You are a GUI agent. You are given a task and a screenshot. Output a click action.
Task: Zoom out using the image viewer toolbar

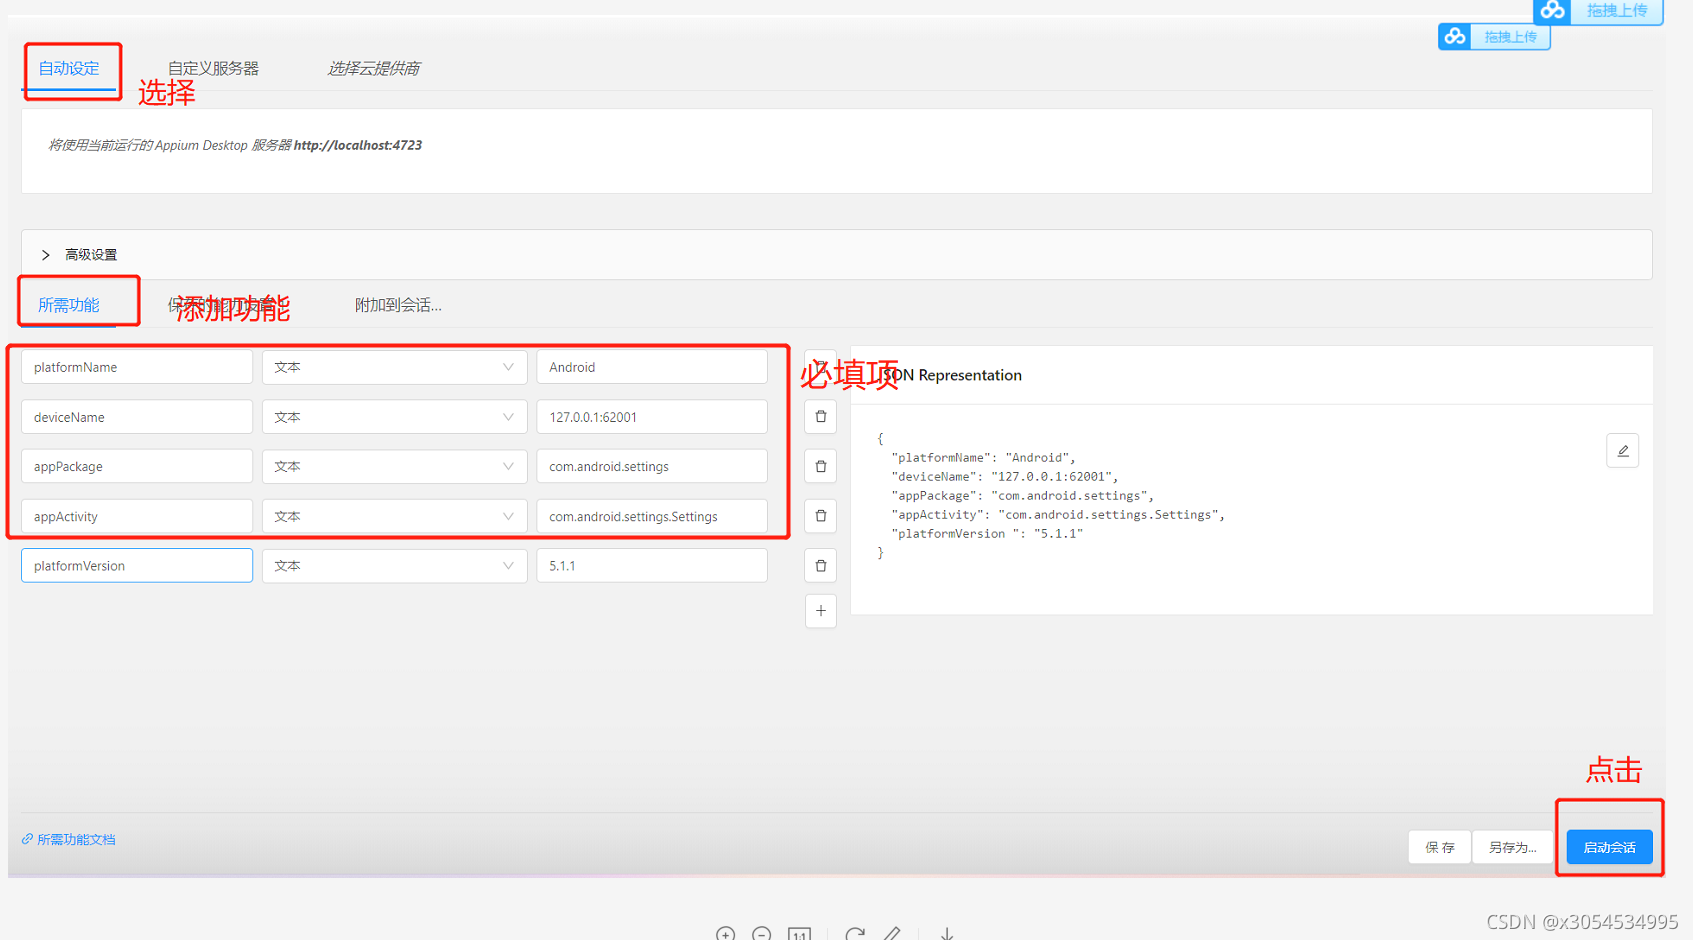coord(762,934)
